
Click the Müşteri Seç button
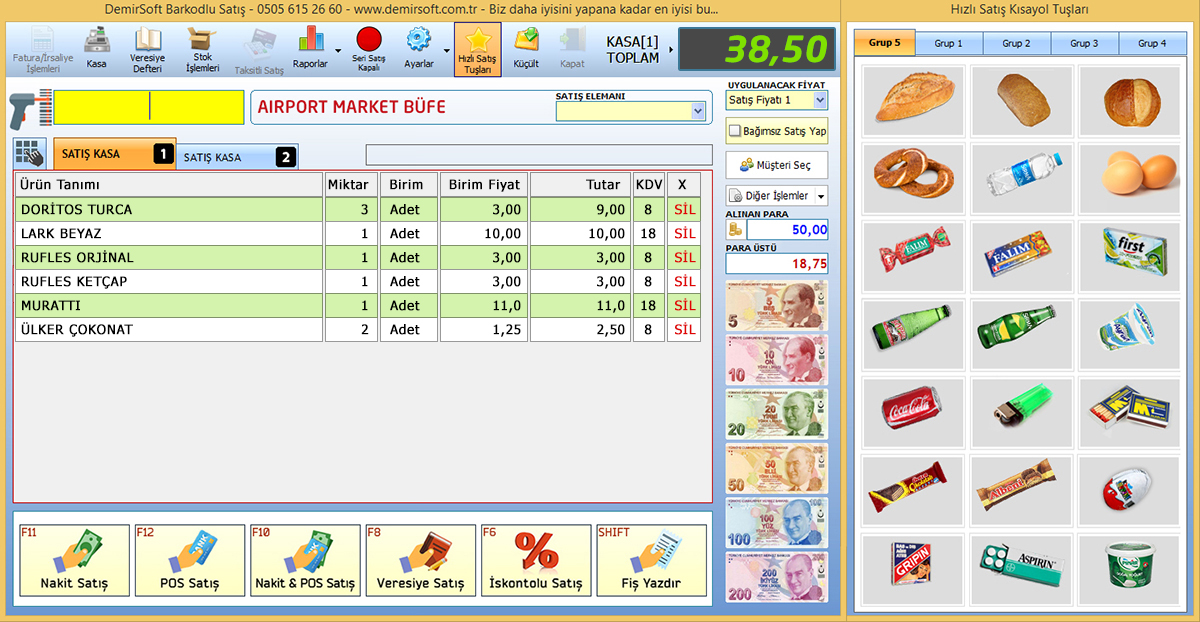(777, 165)
